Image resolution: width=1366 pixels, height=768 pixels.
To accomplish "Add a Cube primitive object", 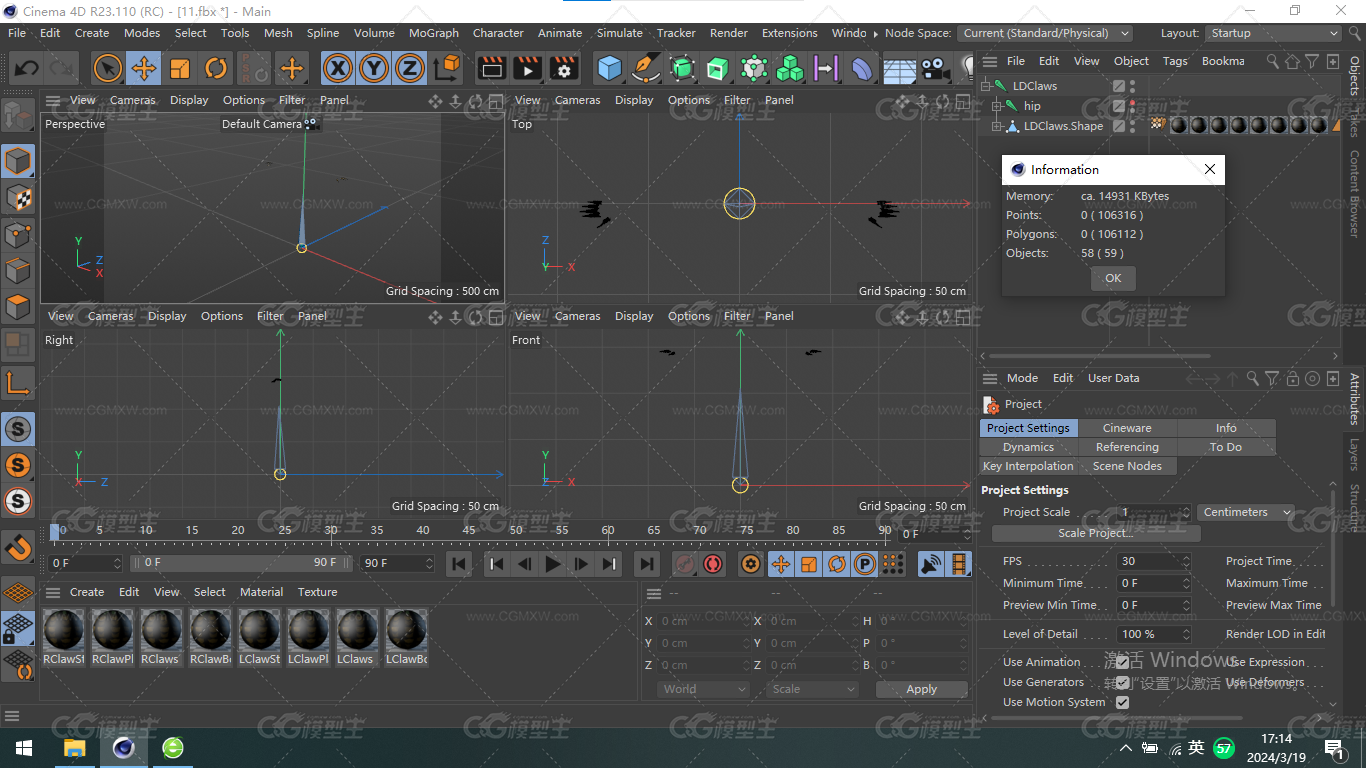I will coord(610,68).
